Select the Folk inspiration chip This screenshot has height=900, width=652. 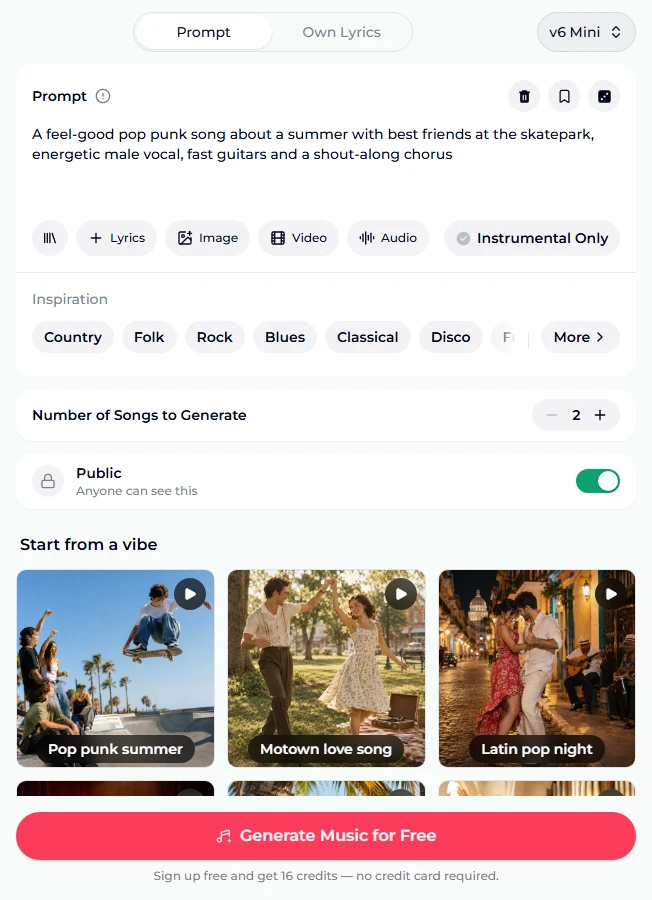(x=149, y=337)
